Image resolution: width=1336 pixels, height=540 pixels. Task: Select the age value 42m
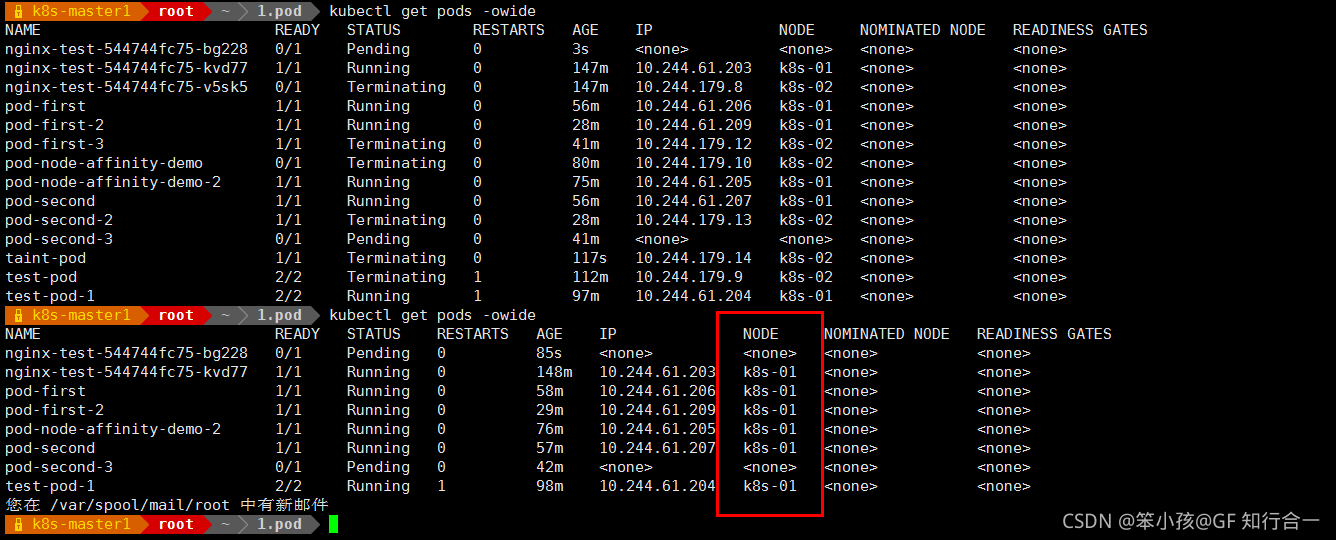549,467
